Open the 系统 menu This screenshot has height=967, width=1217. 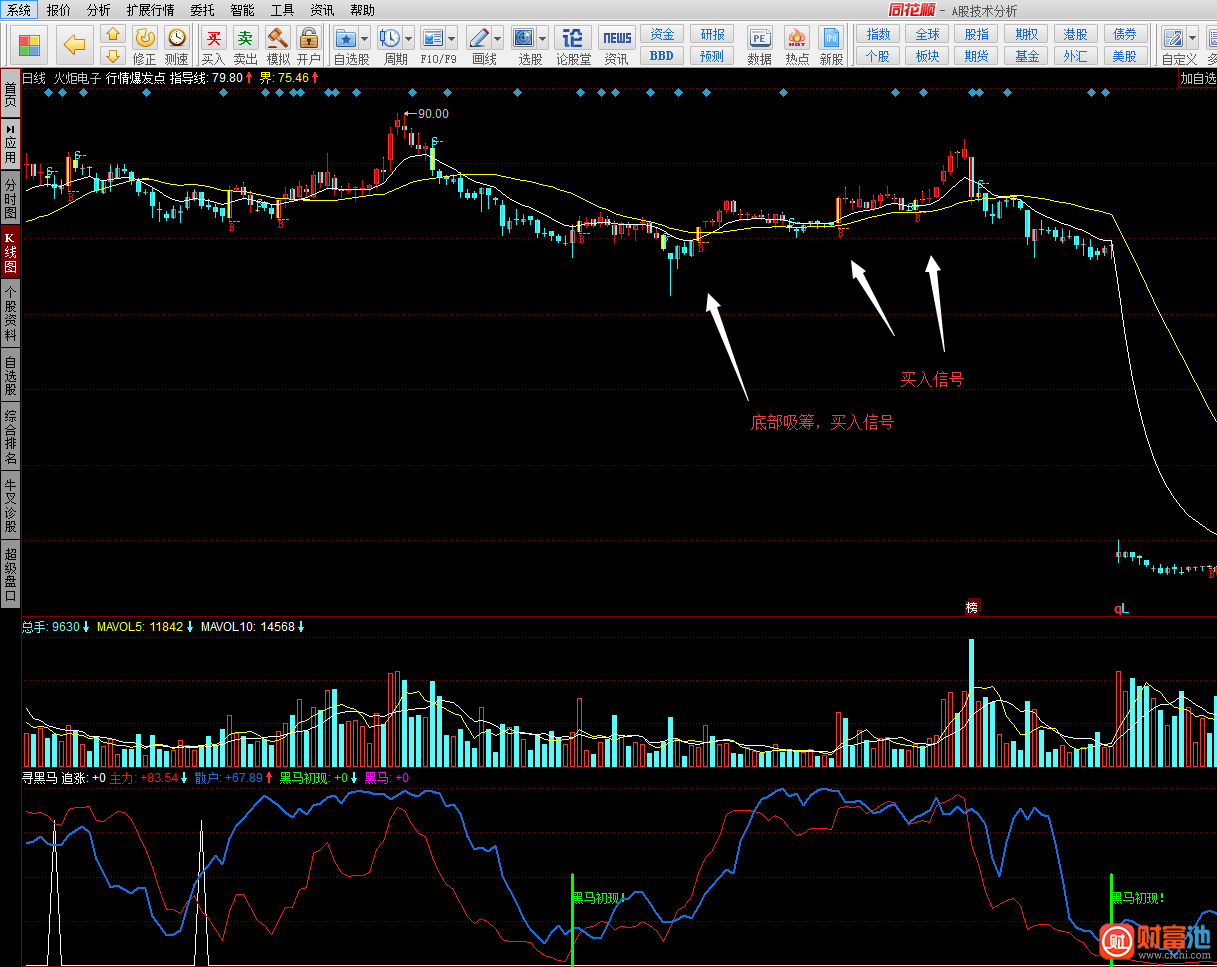coord(19,10)
